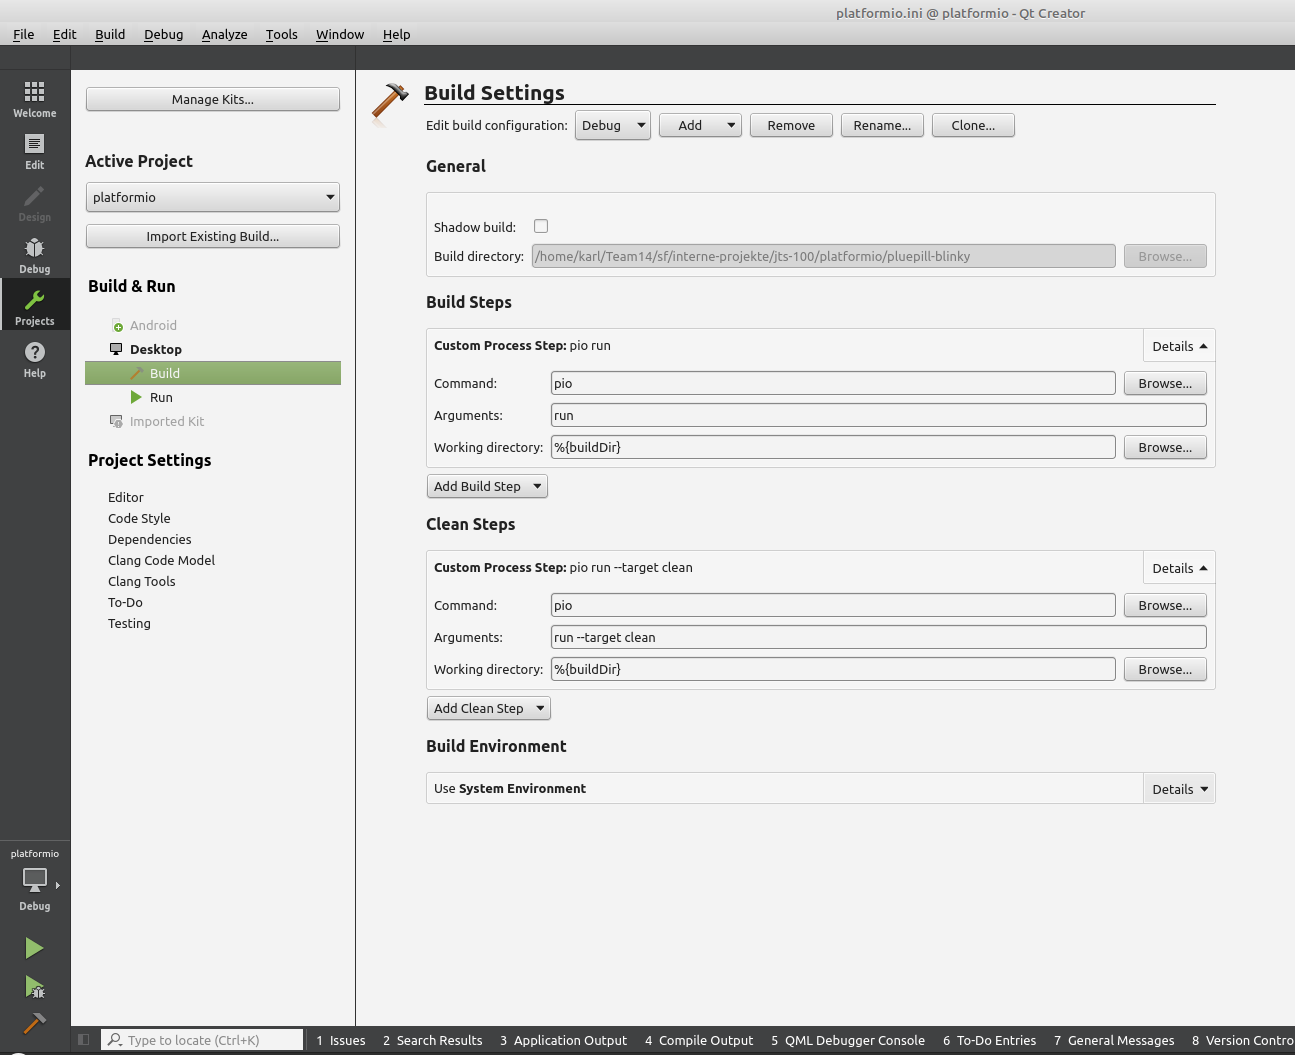Start debugging with the run-debug icon
This screenshot has width=1295, height=1055.
click(x=34, y=988)
